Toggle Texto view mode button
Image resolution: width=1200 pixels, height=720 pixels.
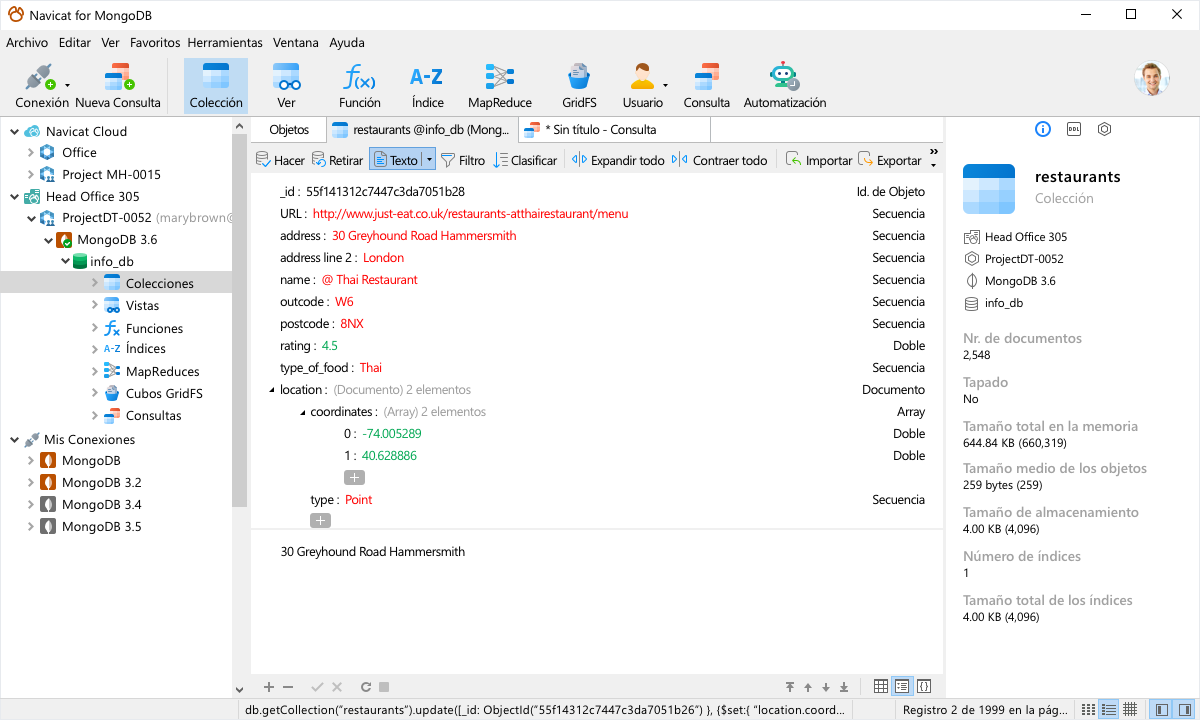(396, 160)
